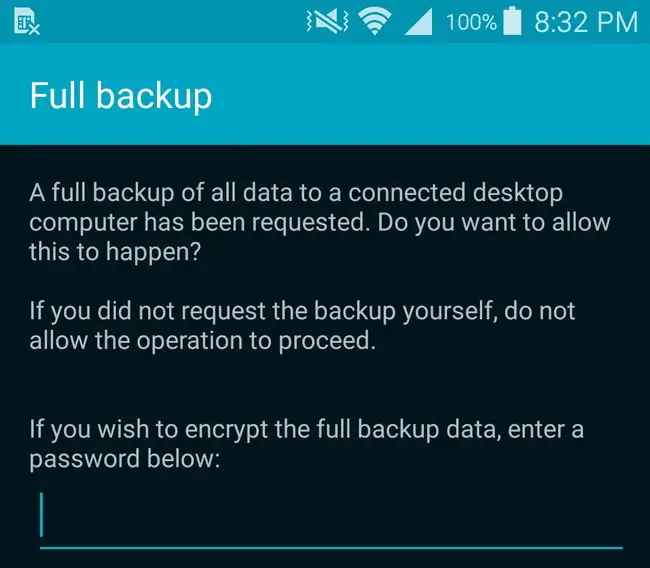The image size is (650, 568).
Task: Tap the Full backup title
Action: pyautogui.click(x=121, y=97)
